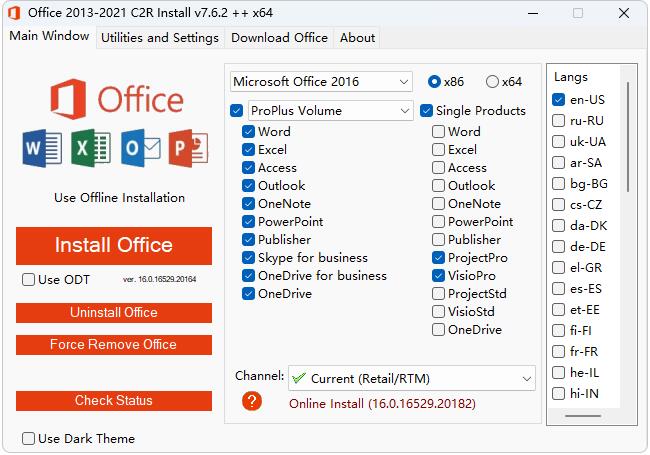
Task: Click the Force Remove Office button
Action: point(114,345)
